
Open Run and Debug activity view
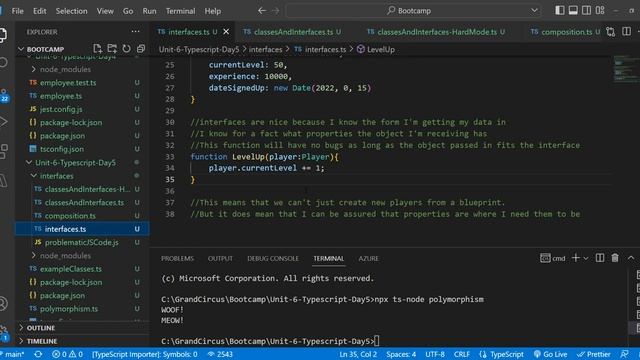(x=4, y=122)
